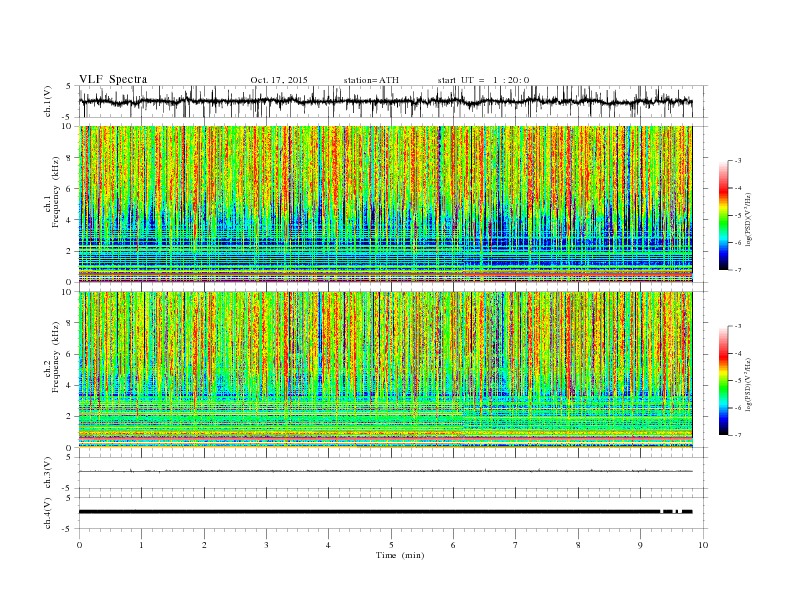Click inside the ch.2 spectrogram panel
The height and width of the screenshot is (612, 792).
pyautogui.click(x=385, y=369)
